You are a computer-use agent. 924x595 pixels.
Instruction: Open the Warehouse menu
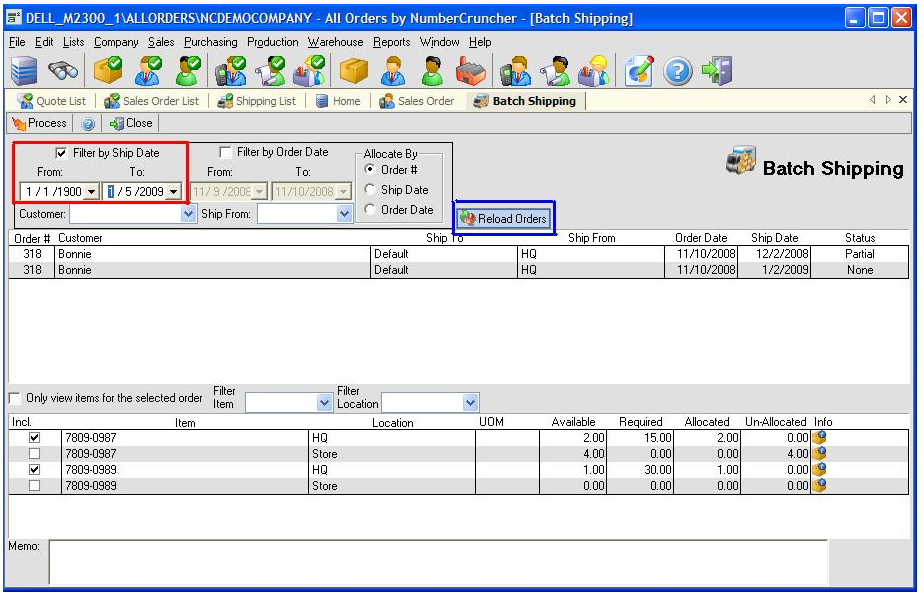pos(335,42)
